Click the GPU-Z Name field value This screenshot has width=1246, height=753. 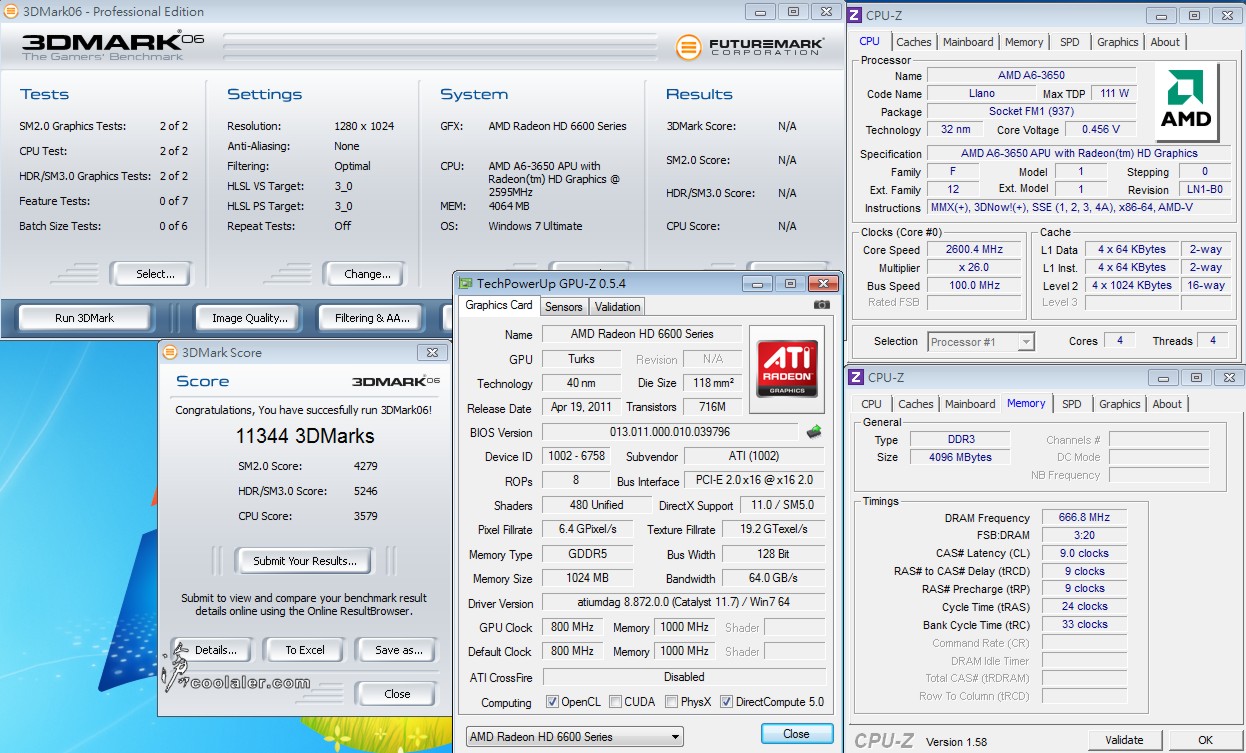pos(642,334)
